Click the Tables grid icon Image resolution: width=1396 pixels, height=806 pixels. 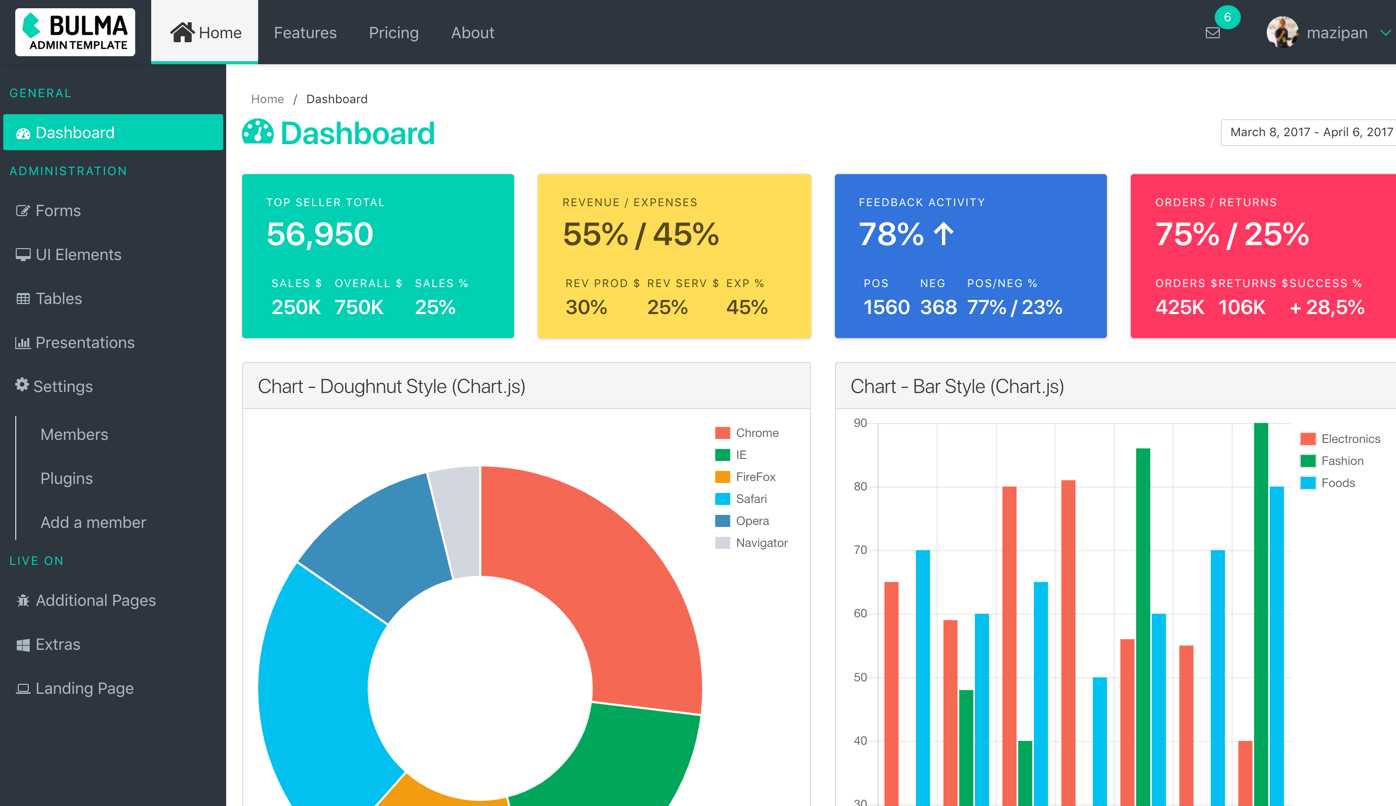pyautogui.click(x=23, y=299)
